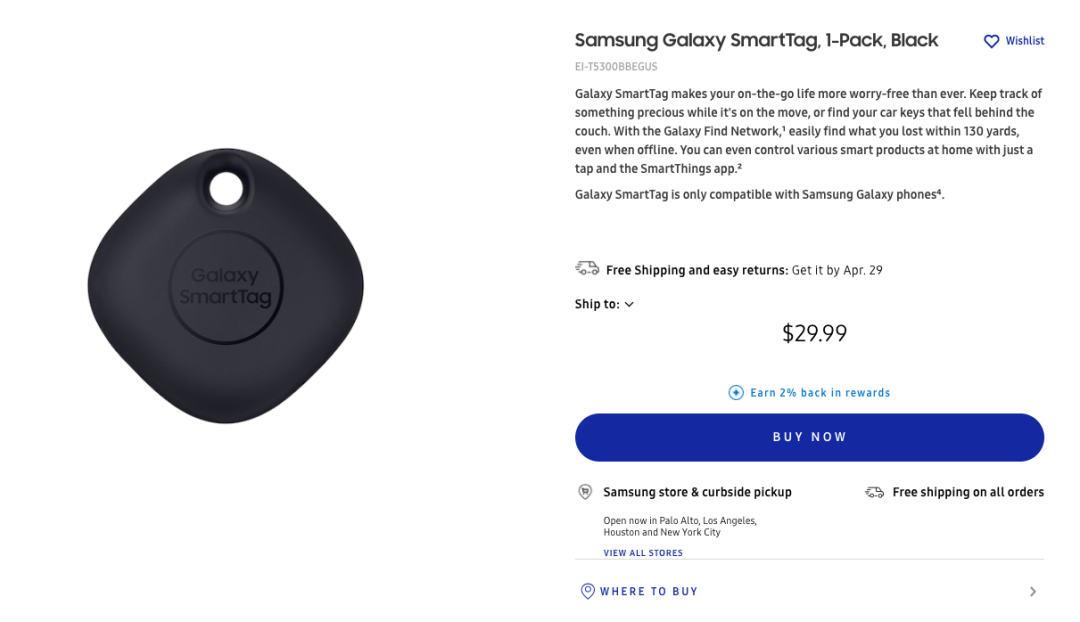Click the Galaxy SmartTag product image
The height and width of the screenshot is (622, 1080).
226,285
